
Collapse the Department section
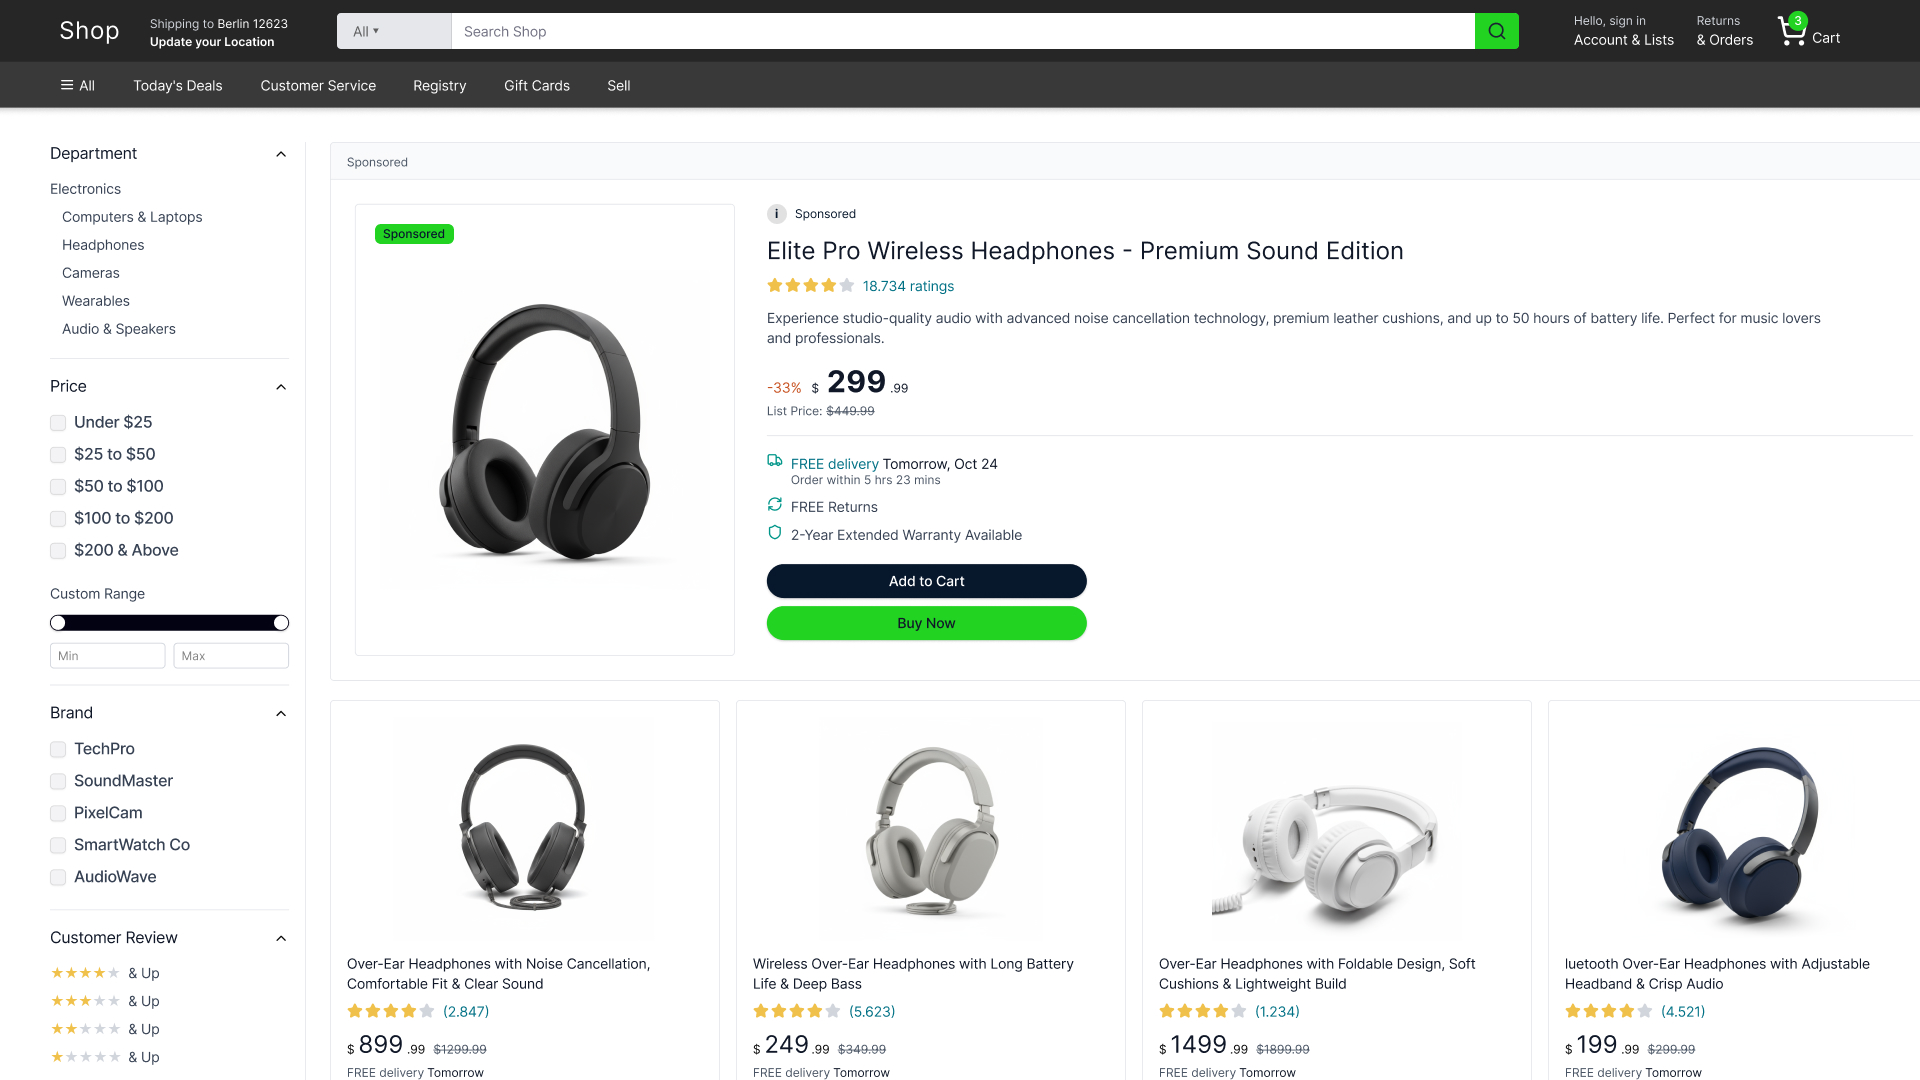coord(281,154)
